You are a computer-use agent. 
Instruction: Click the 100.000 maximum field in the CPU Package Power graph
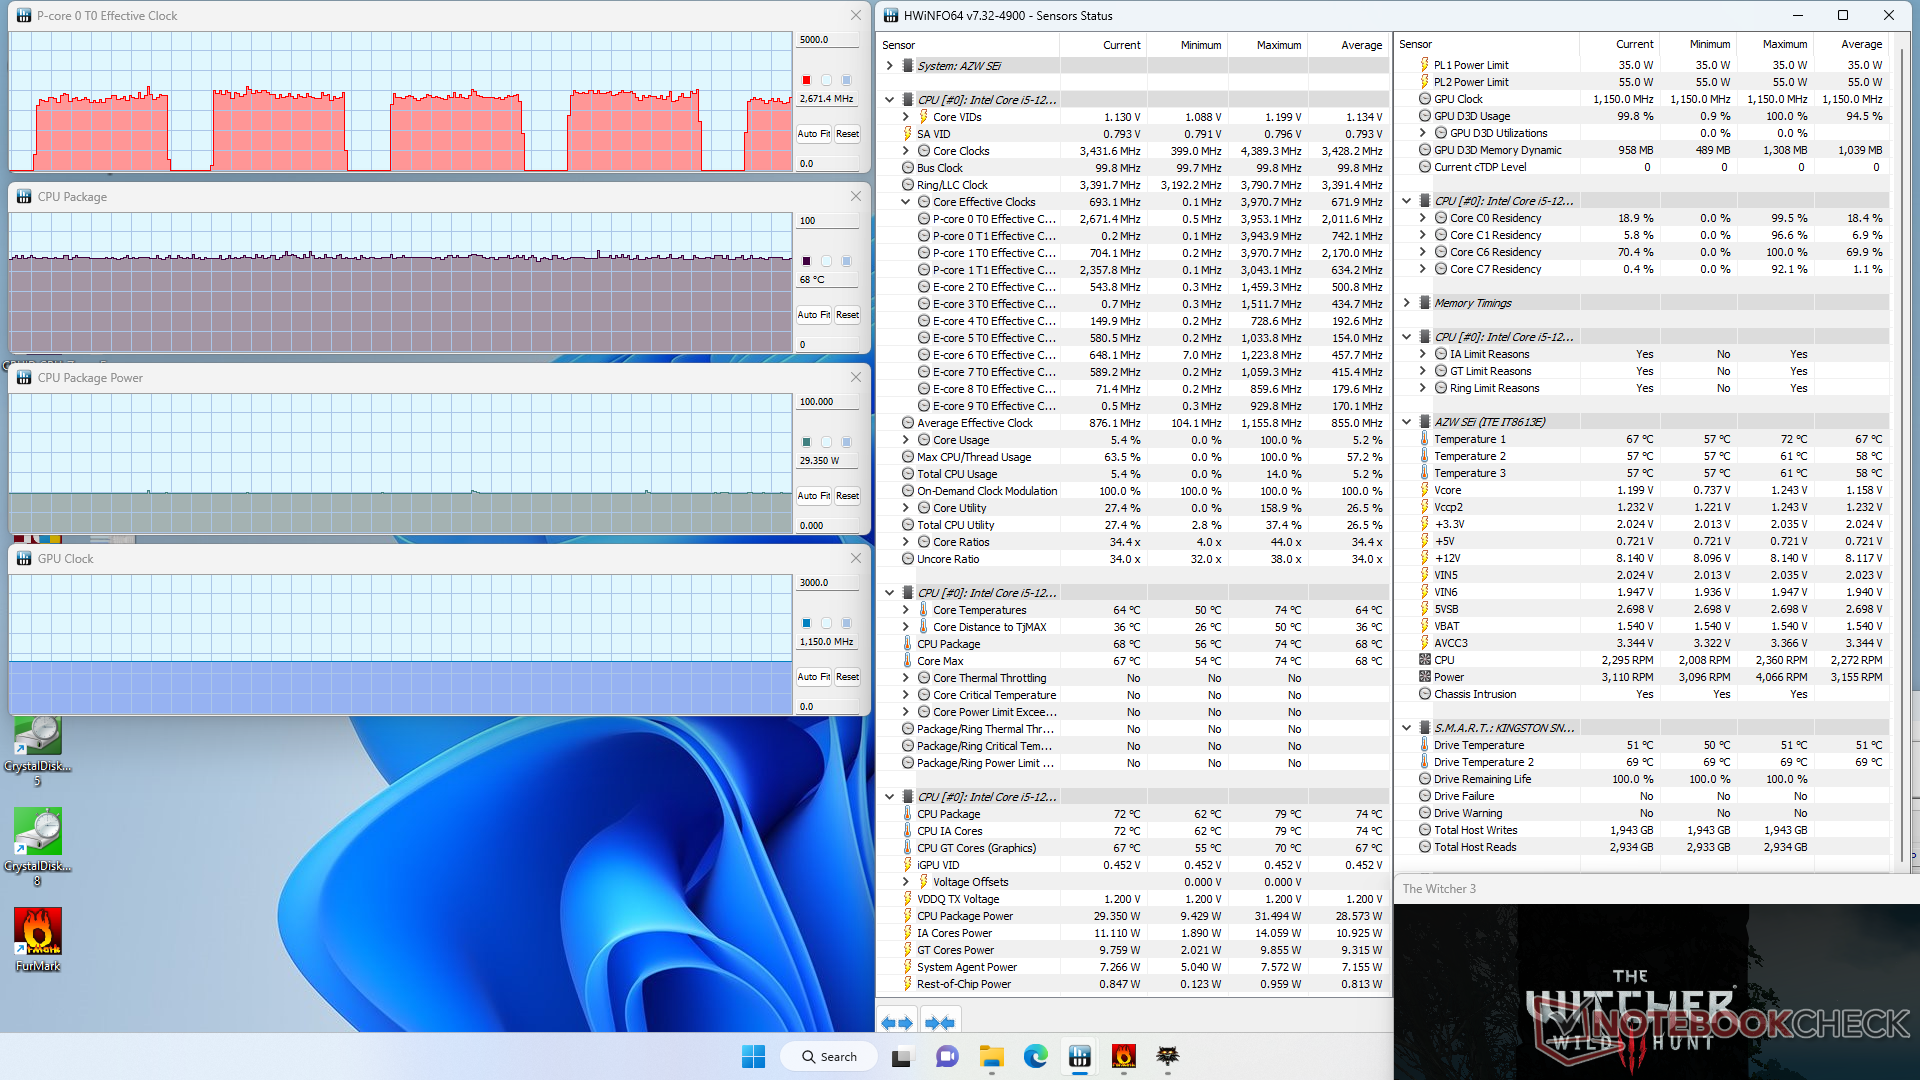pos(828,402)
